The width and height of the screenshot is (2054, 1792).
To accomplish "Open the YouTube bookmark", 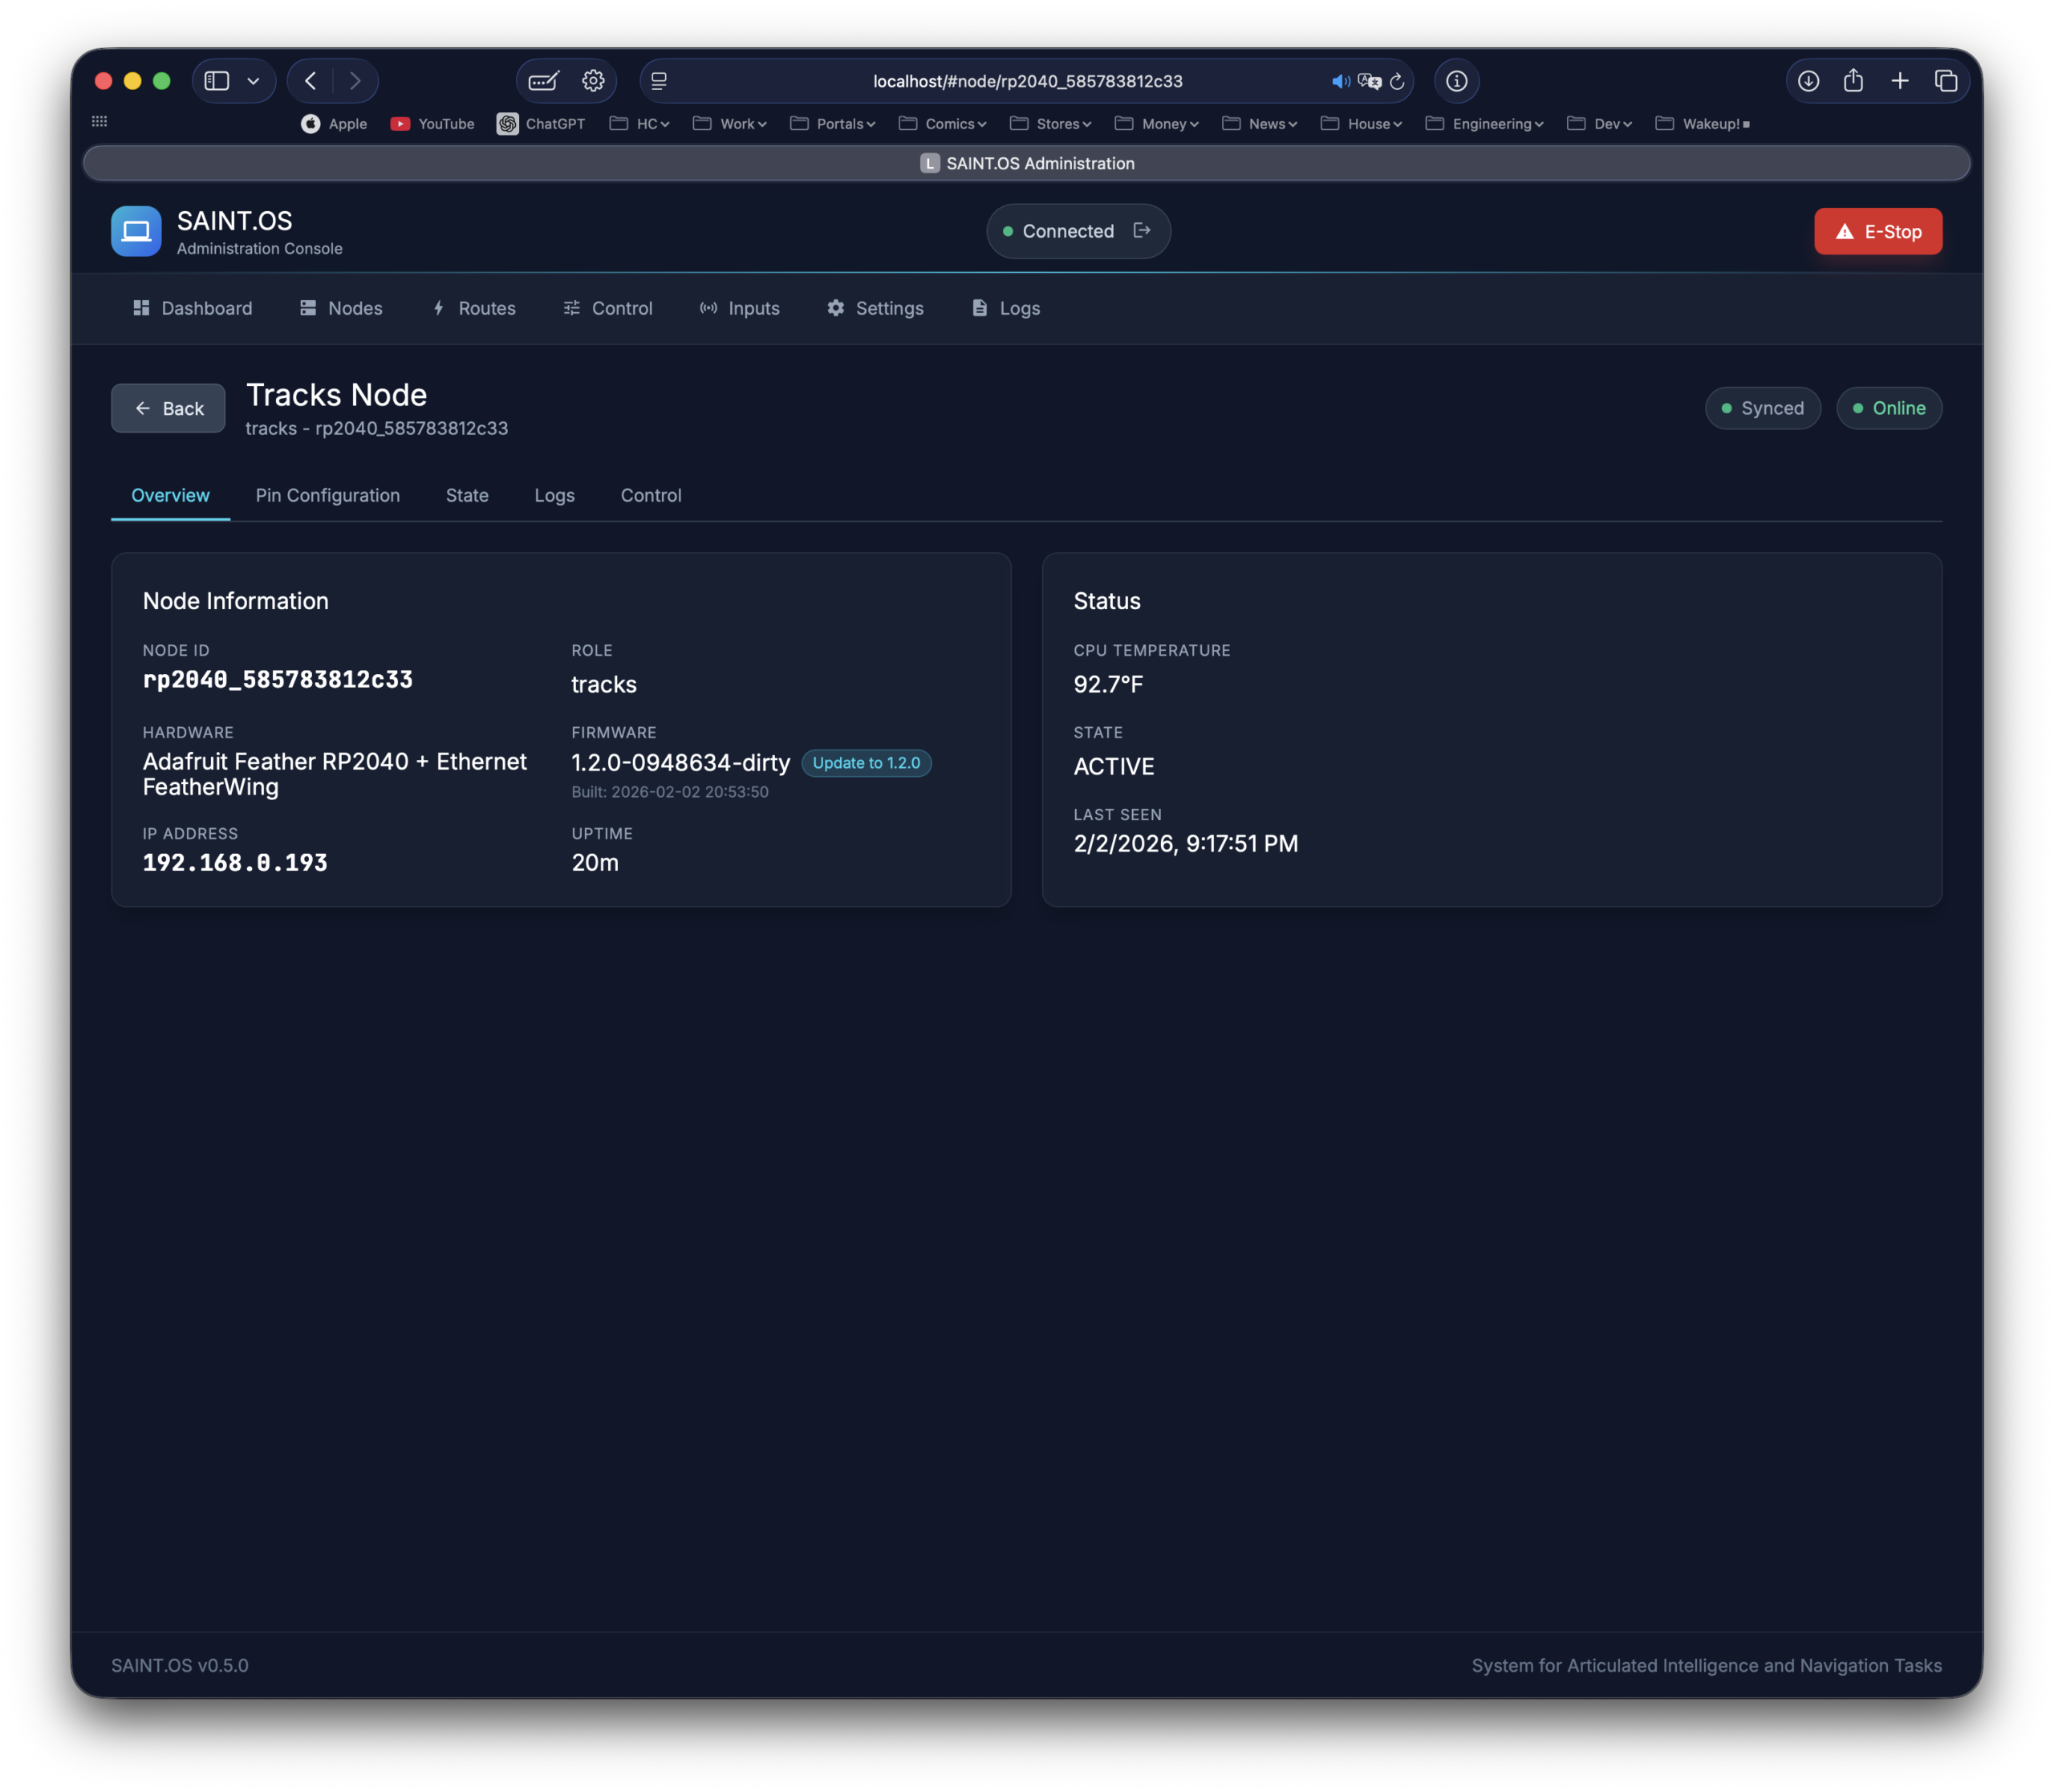I will coord(432,124).
